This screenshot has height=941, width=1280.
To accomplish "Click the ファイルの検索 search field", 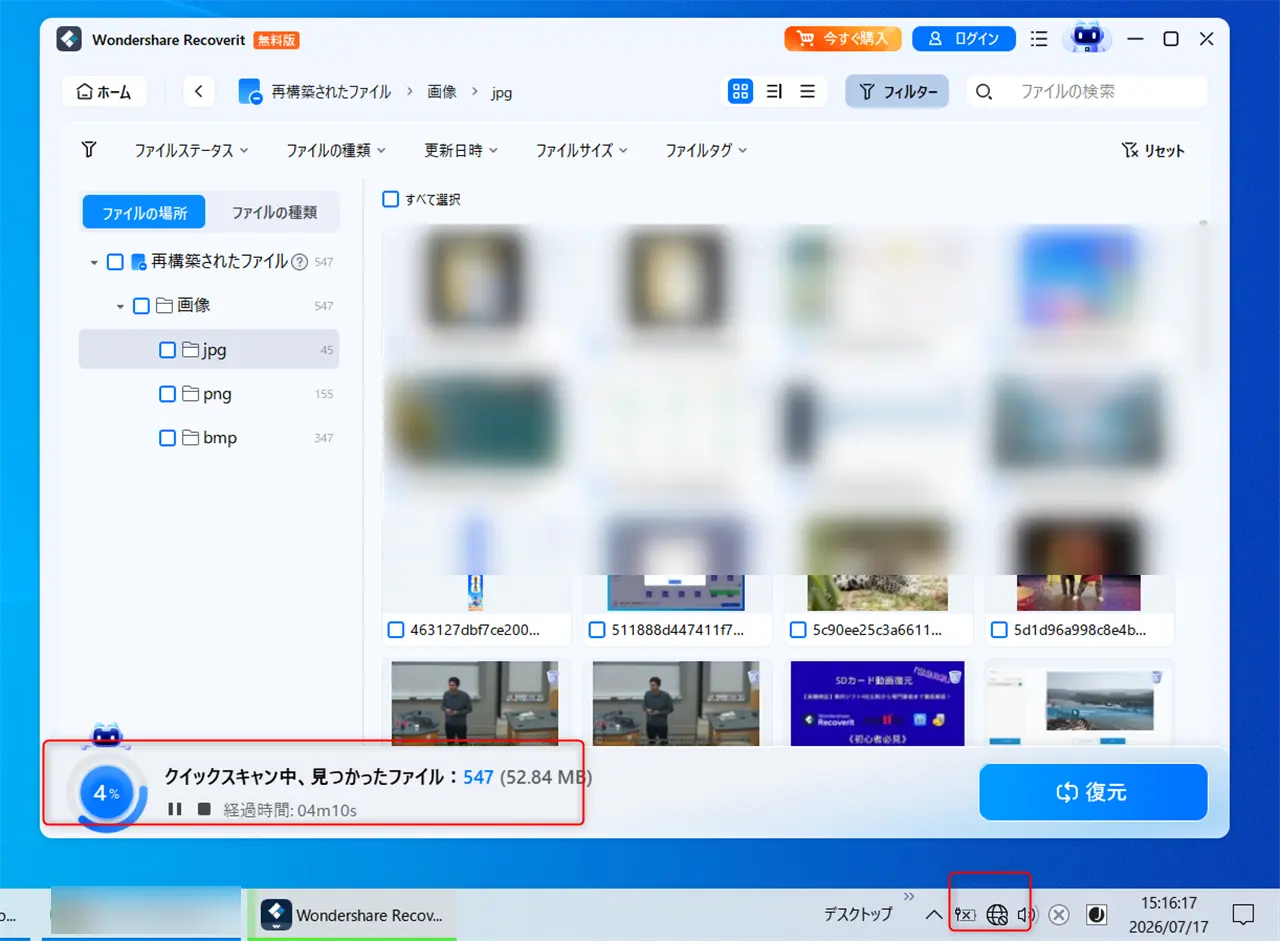I will pos(1087,92).
